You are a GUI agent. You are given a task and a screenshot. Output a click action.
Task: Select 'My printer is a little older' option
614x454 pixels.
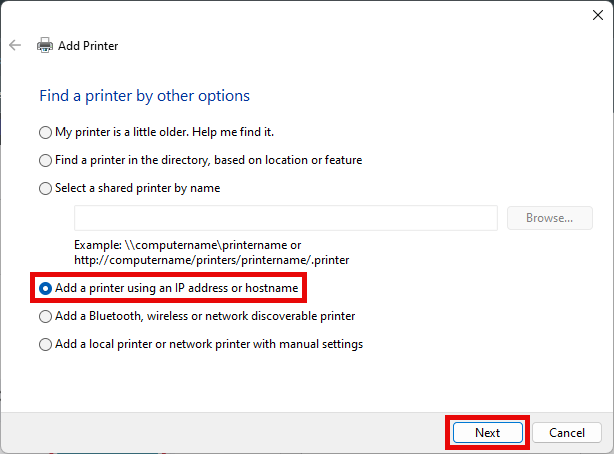pyautogui.click(x=45, y=132)
